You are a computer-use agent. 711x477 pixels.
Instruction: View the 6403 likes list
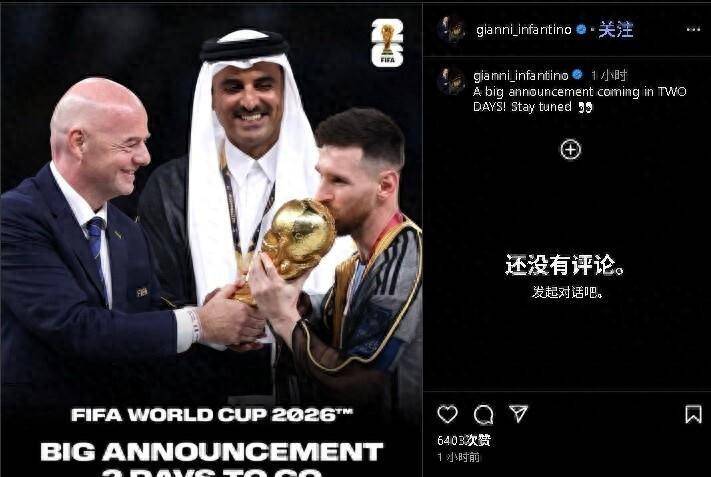pyautogui.click(x=463, y=440)
